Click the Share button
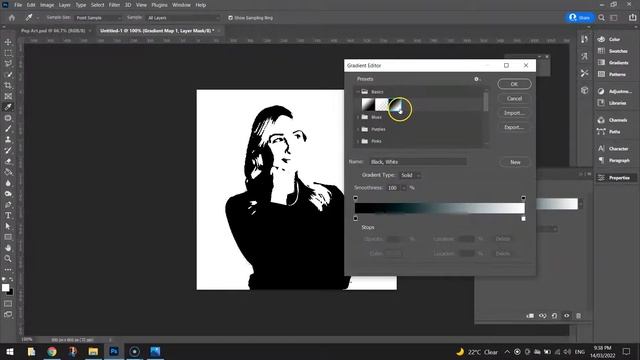Image resolution: width=640 pixels, height=360 pixels. click(x=580, y=18)
